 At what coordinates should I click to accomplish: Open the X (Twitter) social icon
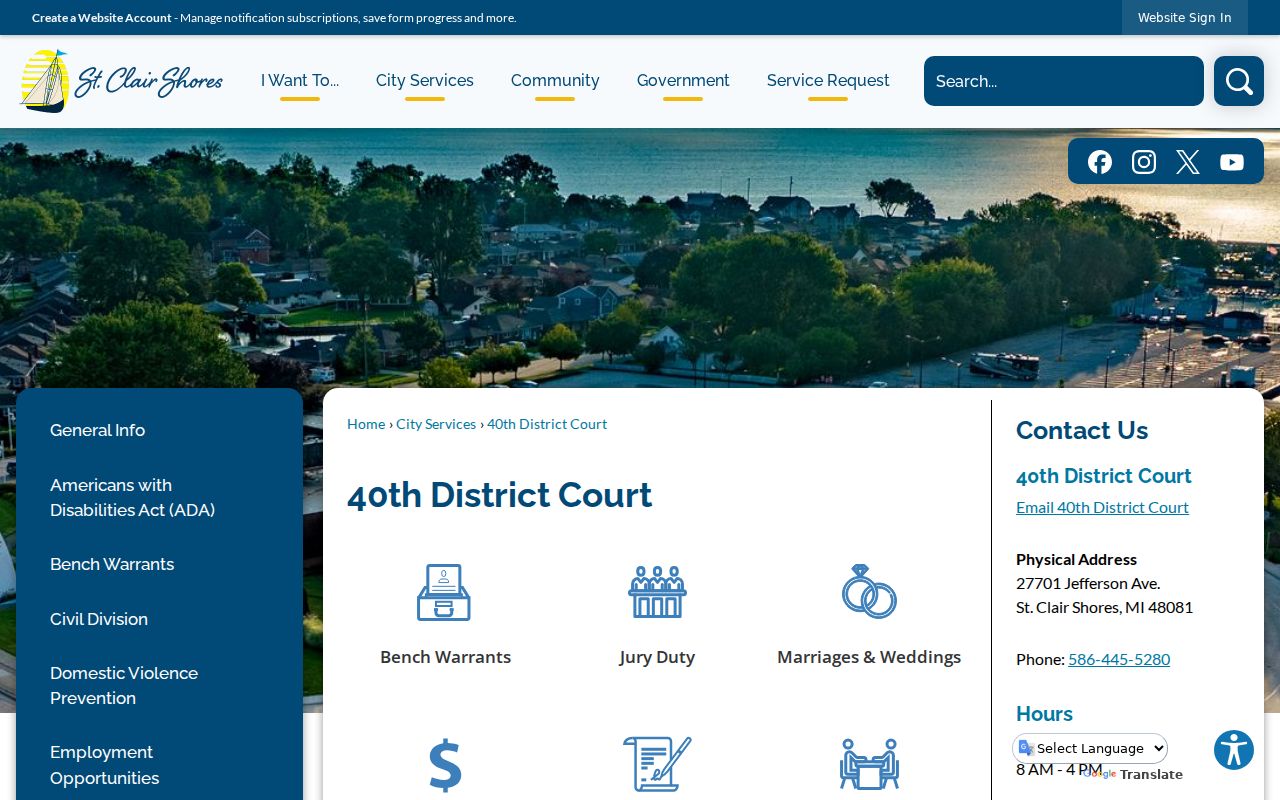[1188, 162]
